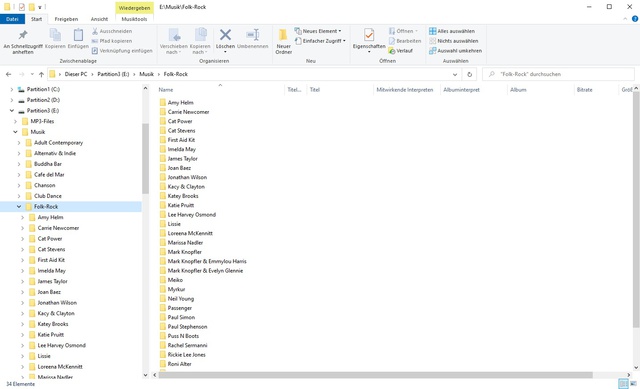640x389 pixels.
Task: Pin to Schnellzugriff with pin icon
Action: pyautogui.click(x=23, y=41)
